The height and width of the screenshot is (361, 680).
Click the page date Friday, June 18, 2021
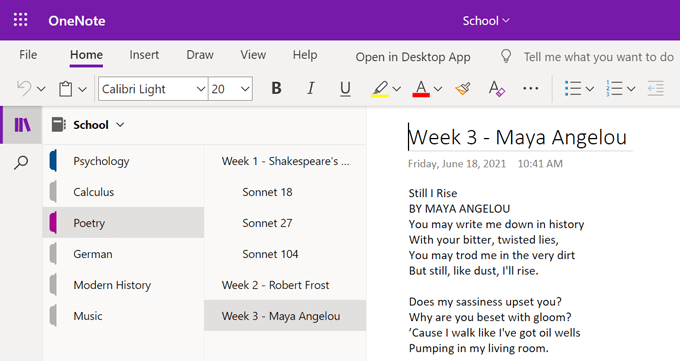457,164
